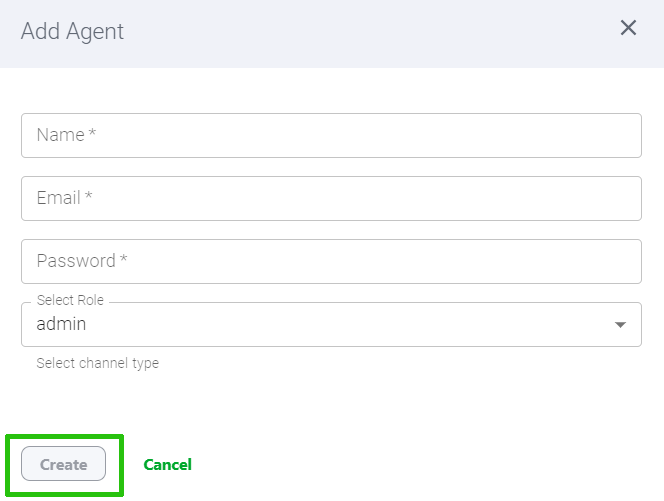
Task: Tap the caret triangle beside admin
Action: 620,325
